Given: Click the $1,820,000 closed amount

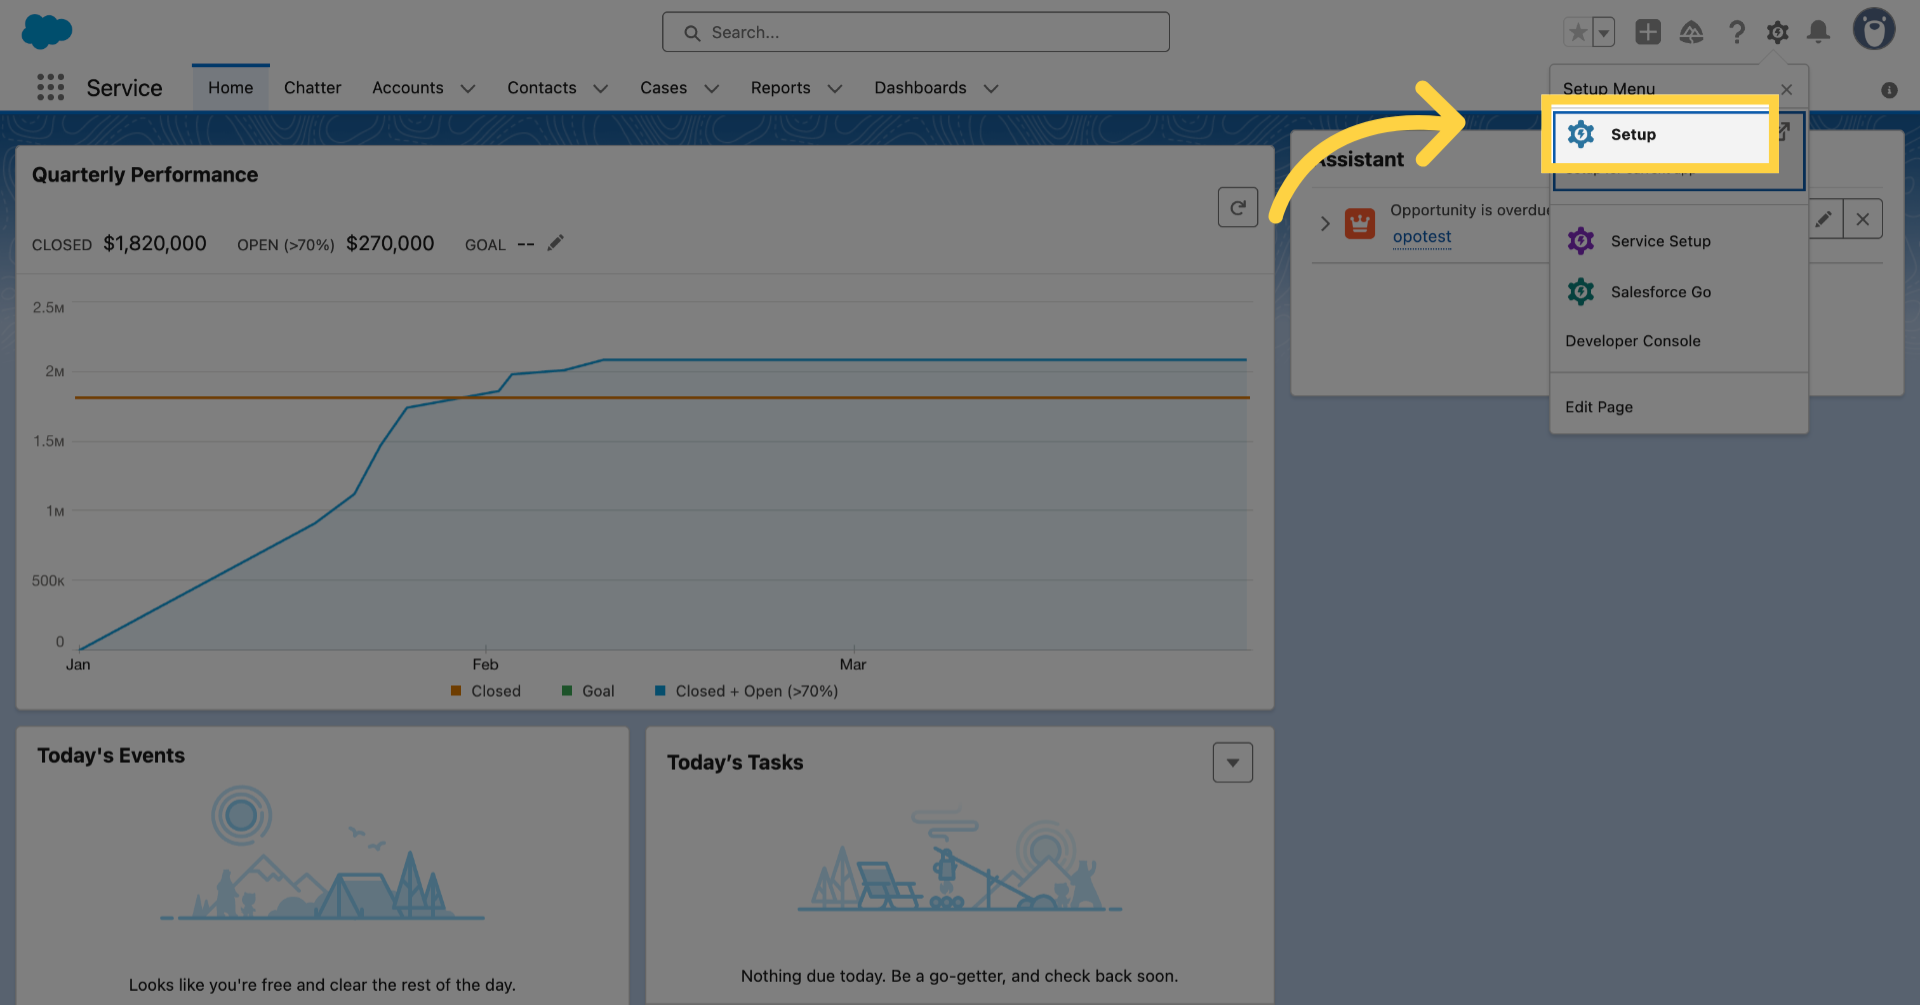Looking at the screenshot, I should (155, 244).
